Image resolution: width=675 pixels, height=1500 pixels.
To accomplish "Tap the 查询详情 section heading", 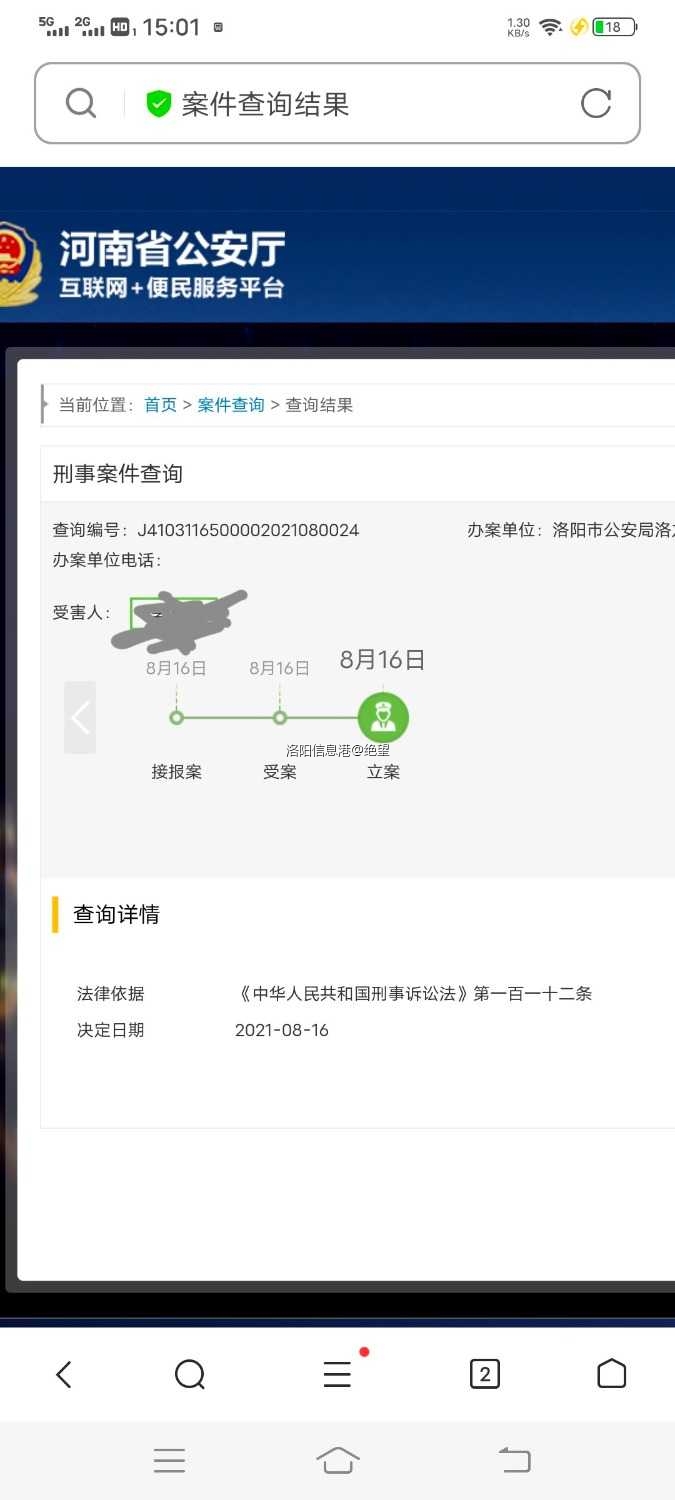I will 116,914.
